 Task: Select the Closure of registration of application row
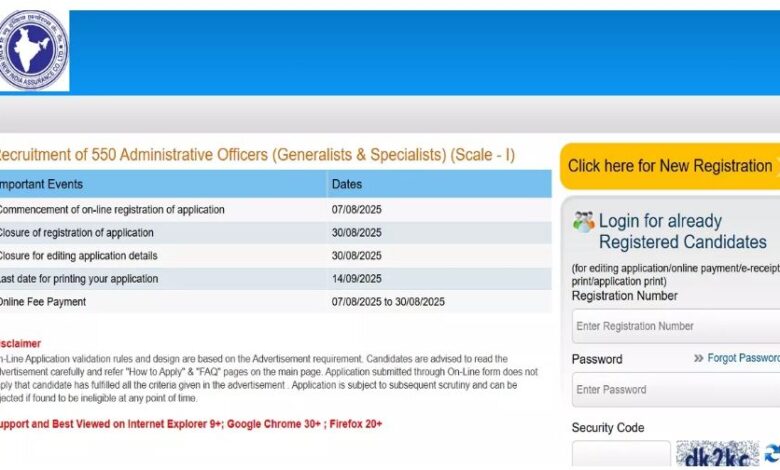click(276, 232)
